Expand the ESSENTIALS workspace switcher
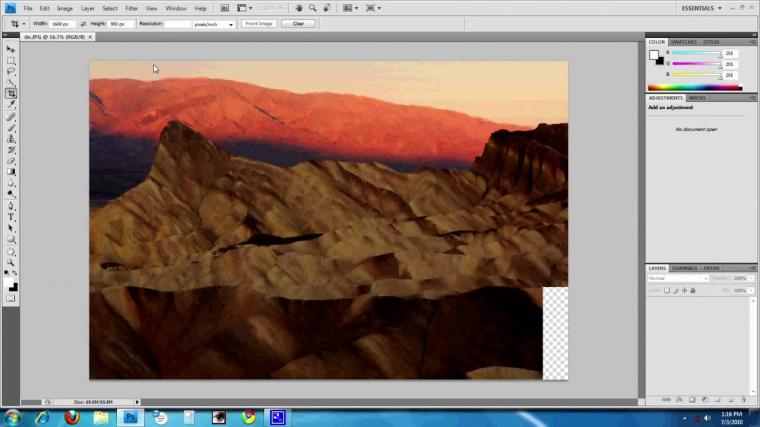 click(703, 8)
